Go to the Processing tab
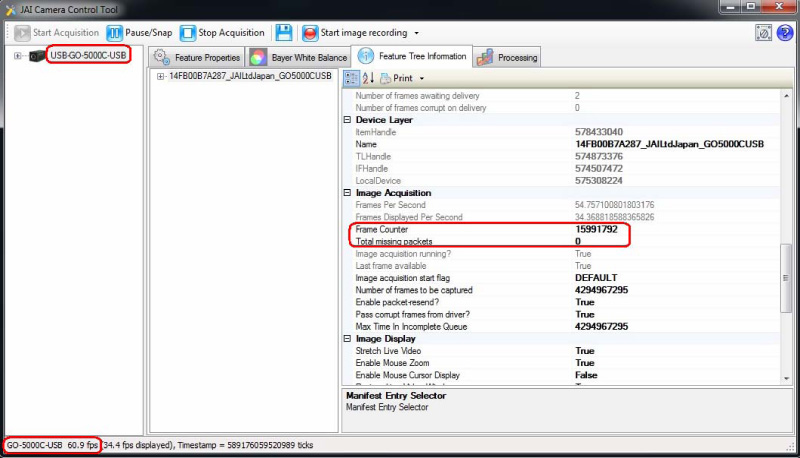Image resolution: width=800 pixels, height=458 pixels. click(x=507, y=57)
